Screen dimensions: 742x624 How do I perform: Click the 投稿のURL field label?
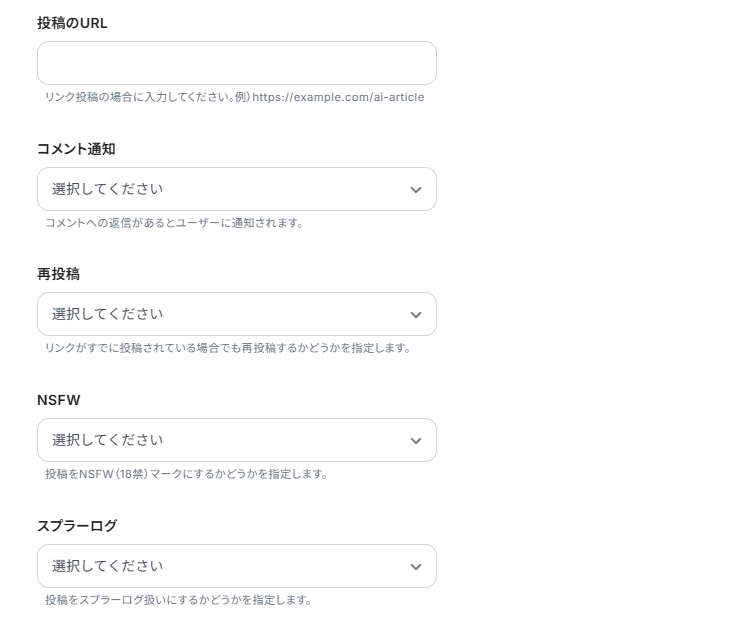72,23
